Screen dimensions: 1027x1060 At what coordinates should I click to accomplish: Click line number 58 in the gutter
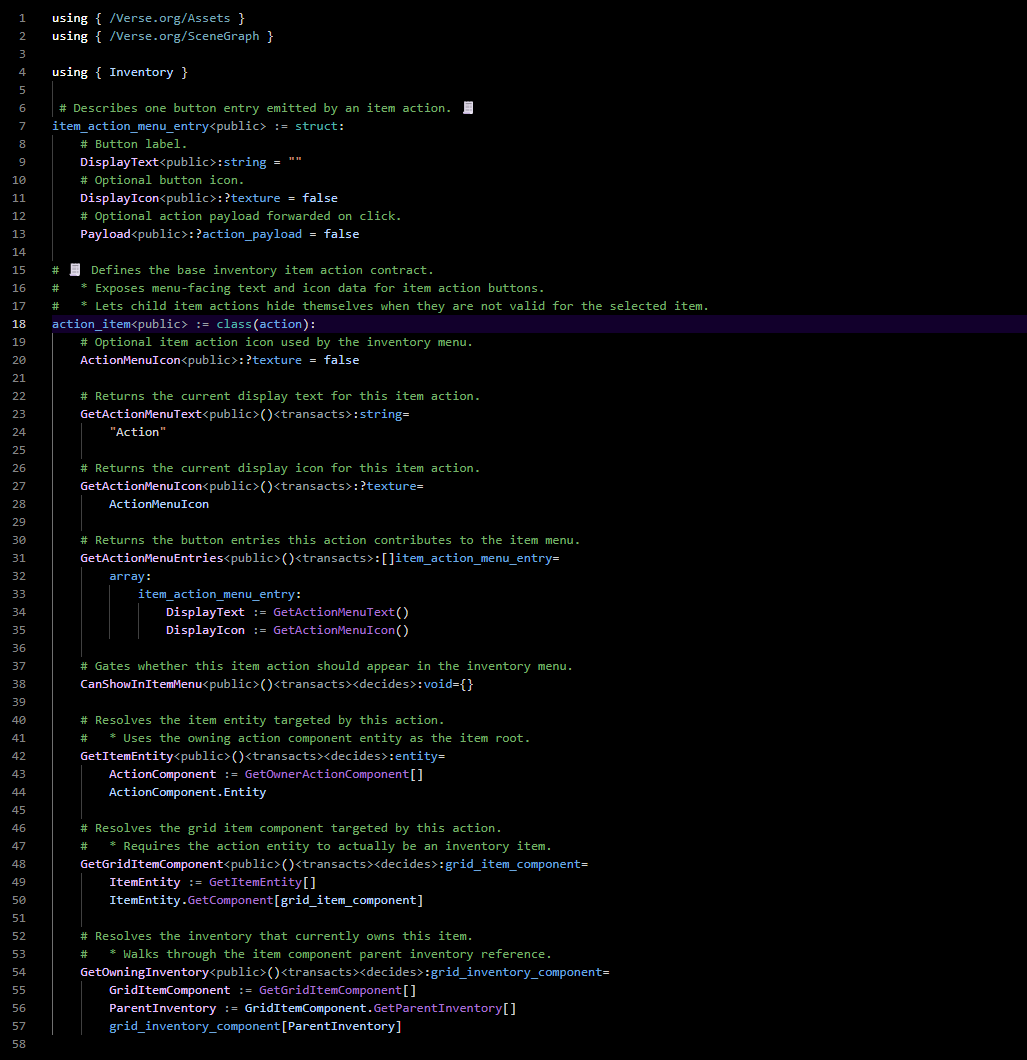coord(19,1044)
